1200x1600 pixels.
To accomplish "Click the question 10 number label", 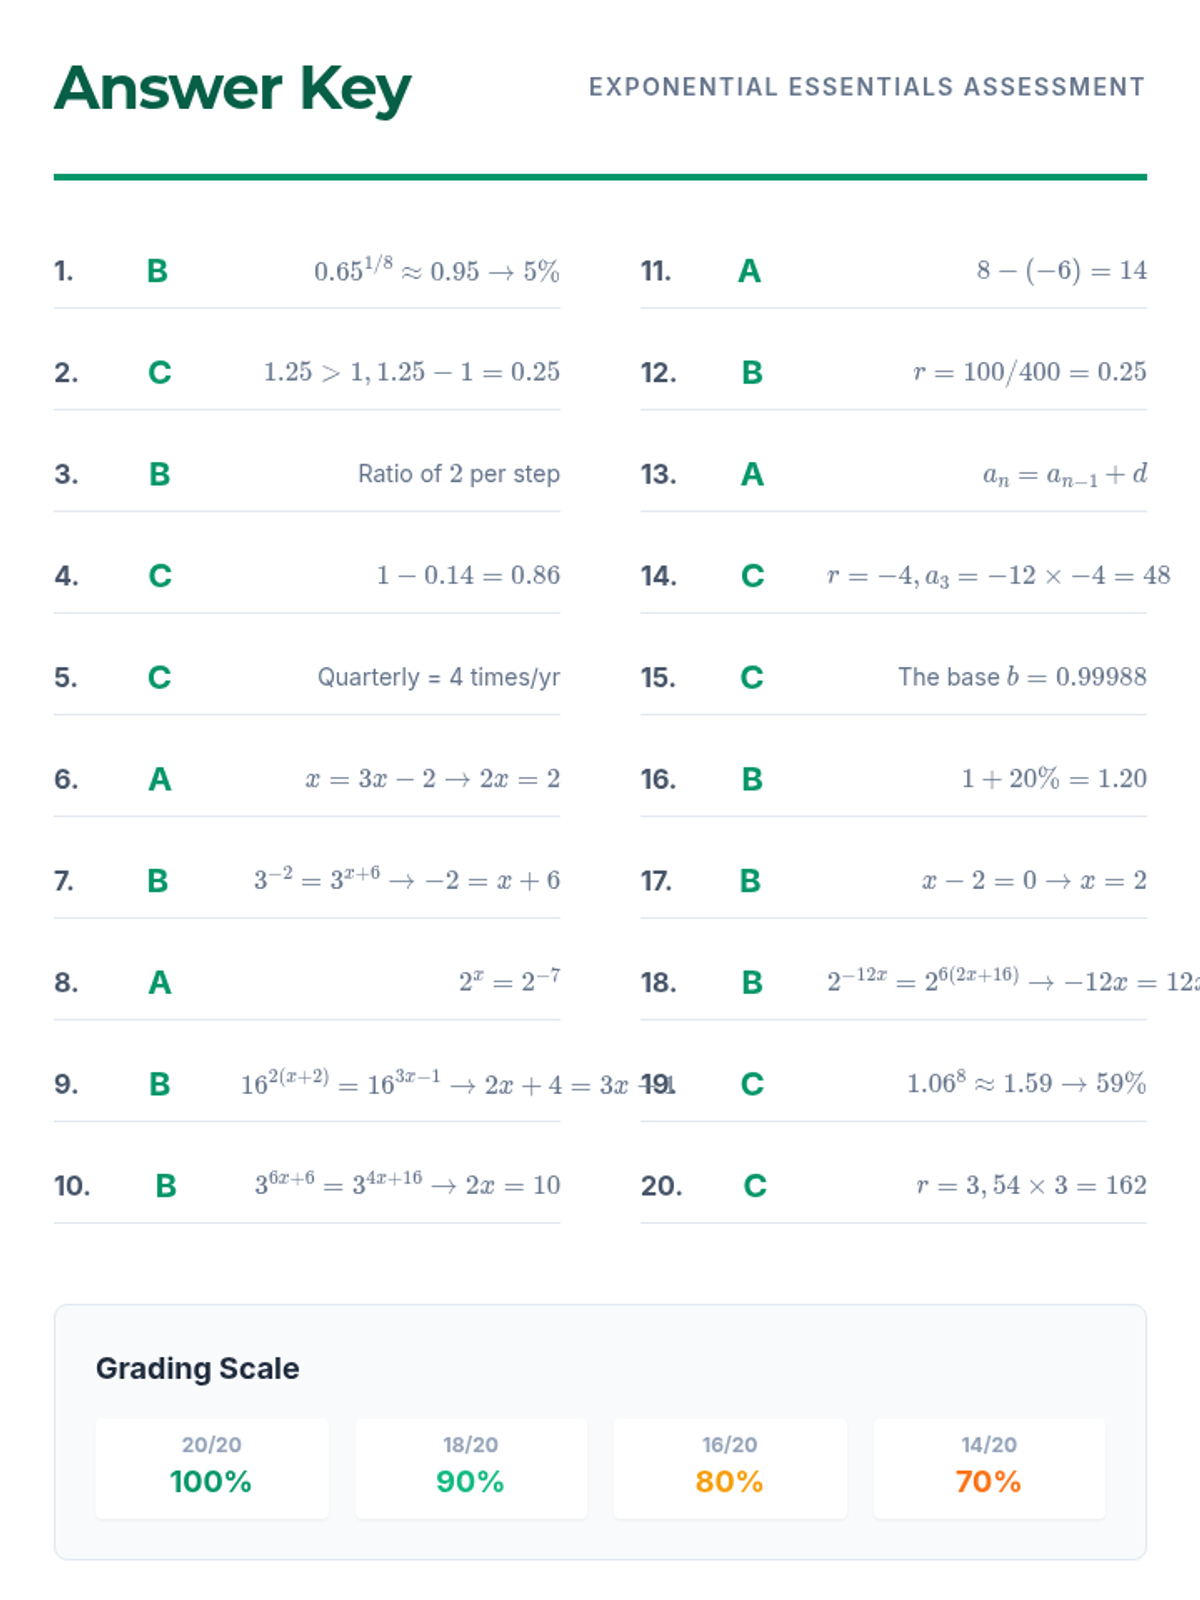I will coord(72,1186).
